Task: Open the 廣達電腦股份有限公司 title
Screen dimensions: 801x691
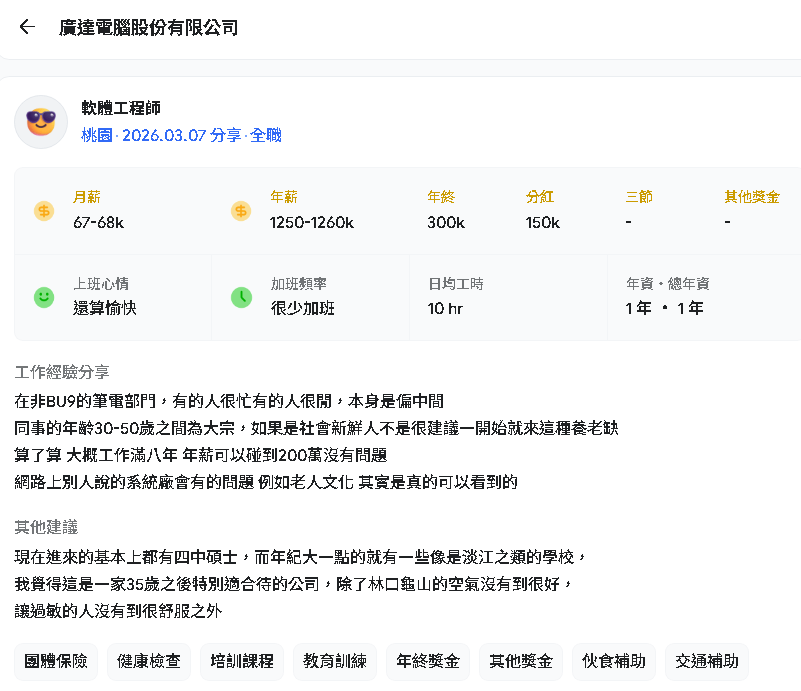Action: [x=149, y=28]
